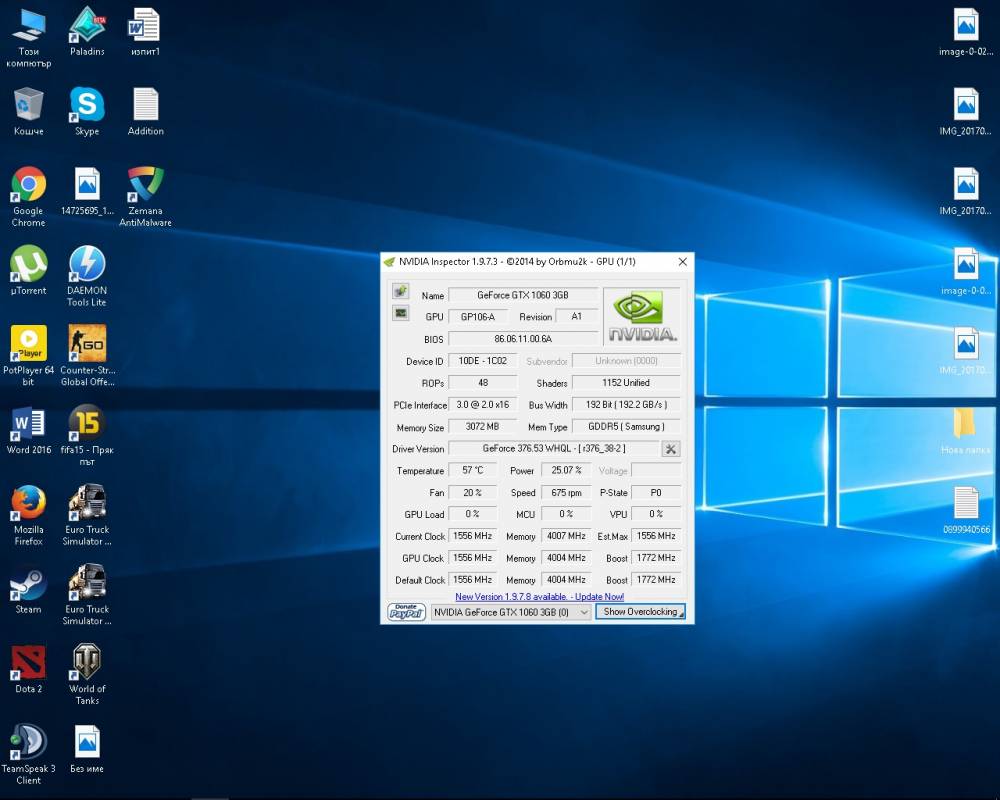This screenshot has height=800, width=1000.
Task: Click the GPU value GP106-A
Action: [x=478, y=317]
